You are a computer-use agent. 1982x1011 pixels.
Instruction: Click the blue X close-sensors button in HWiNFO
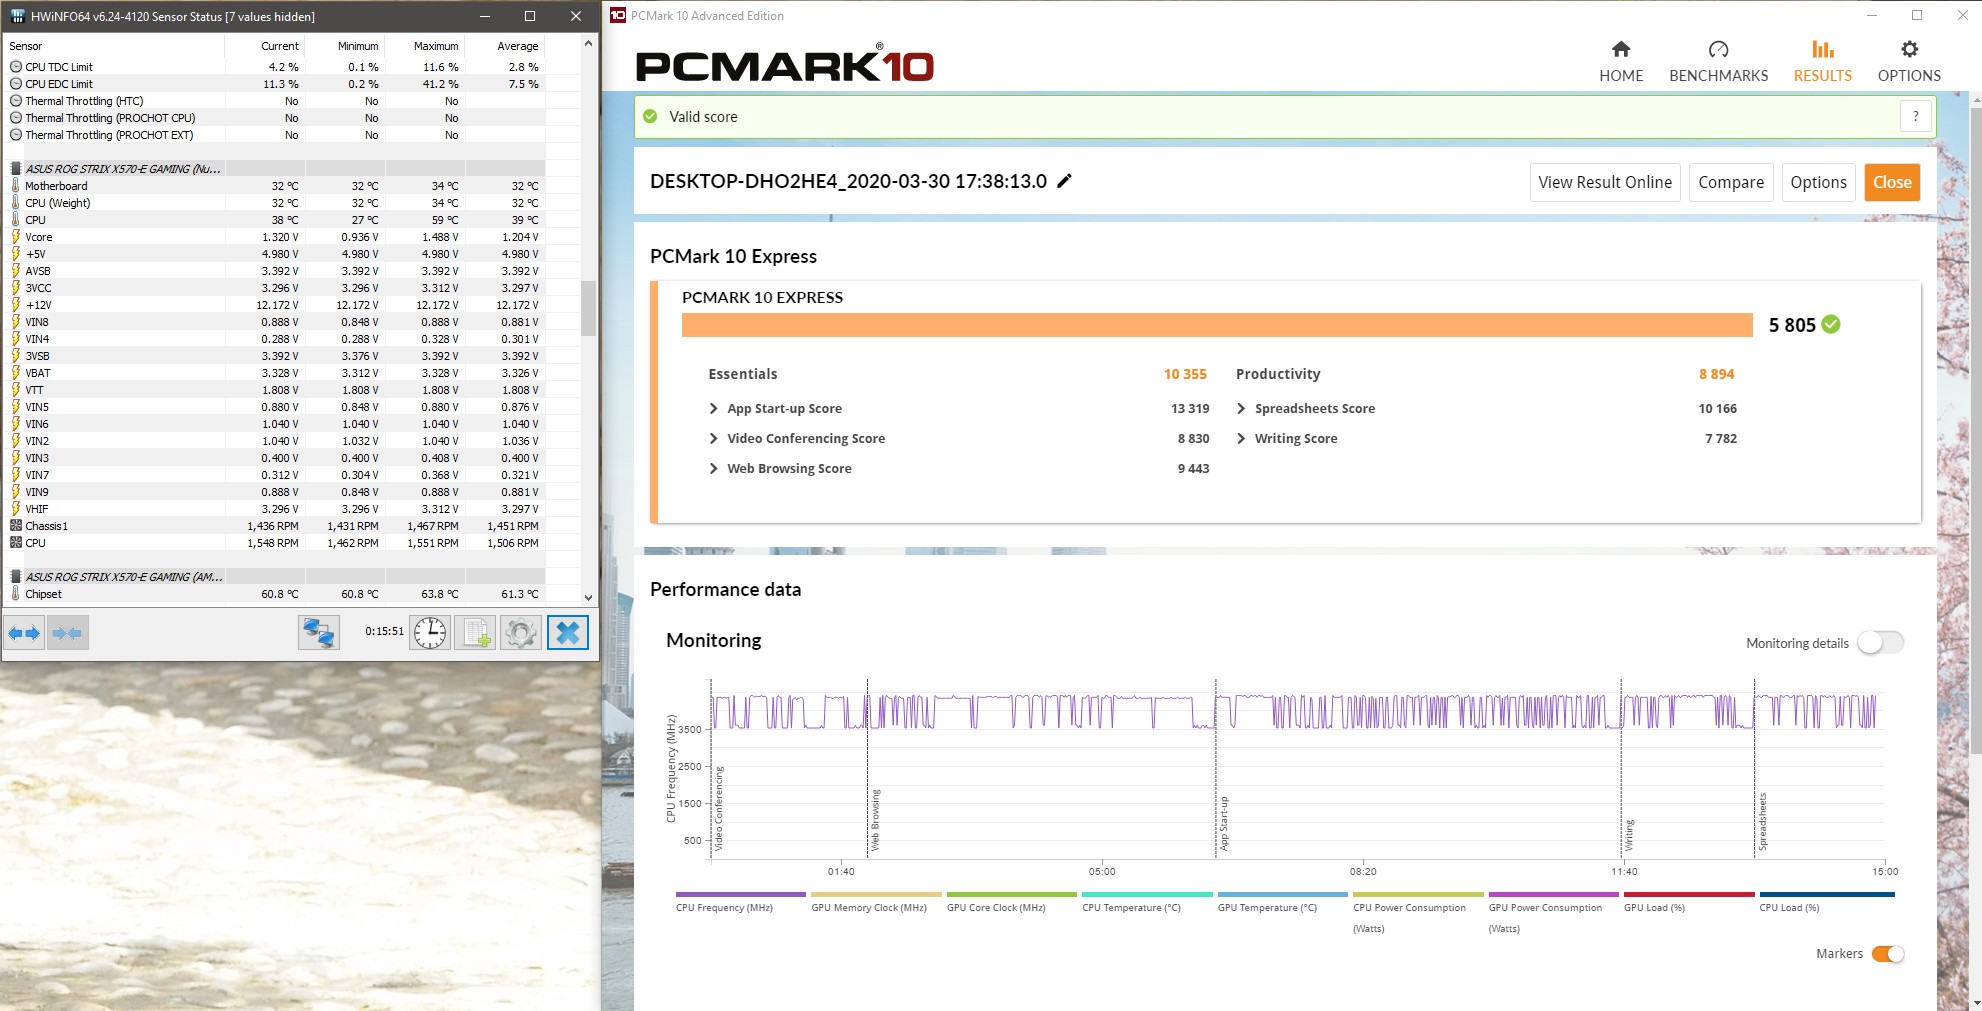tap(568, 633)
